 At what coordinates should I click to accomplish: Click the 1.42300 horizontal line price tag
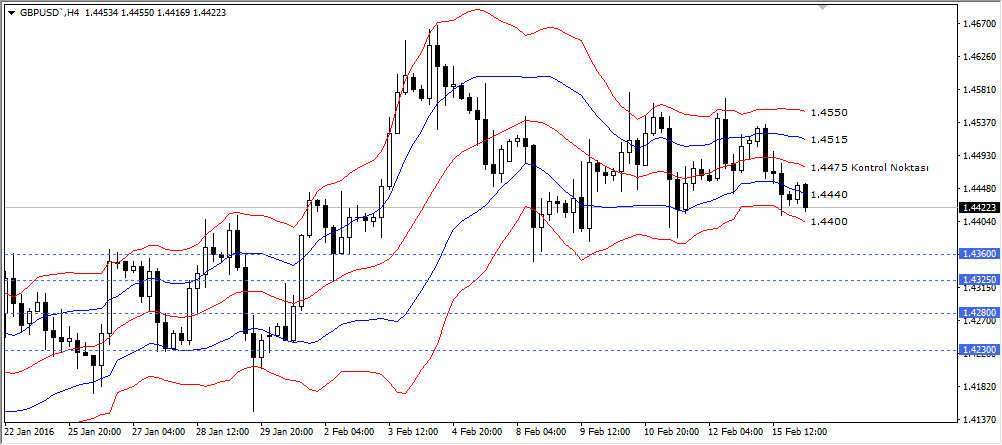[978, 350]
